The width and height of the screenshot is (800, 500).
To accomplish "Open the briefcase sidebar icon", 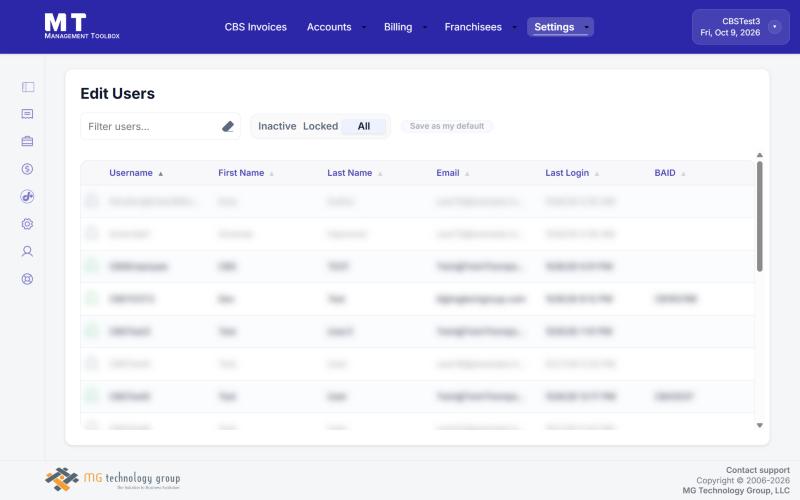I will [x=28, y=141].
